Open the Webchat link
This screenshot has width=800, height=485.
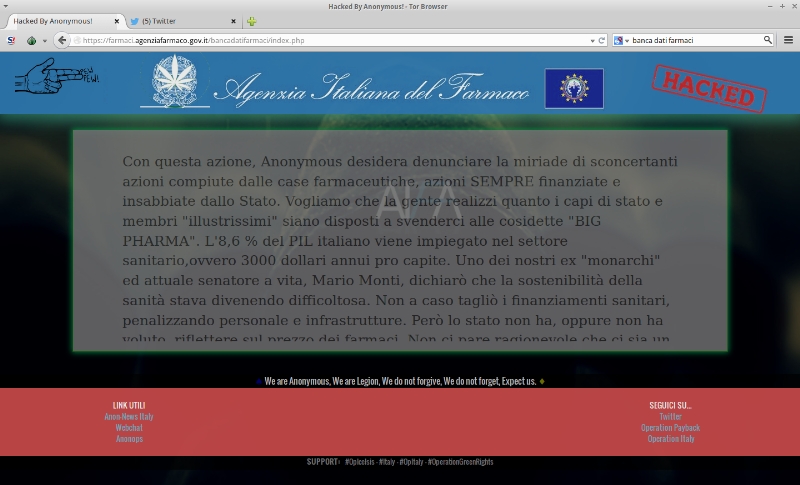[129, 428]
